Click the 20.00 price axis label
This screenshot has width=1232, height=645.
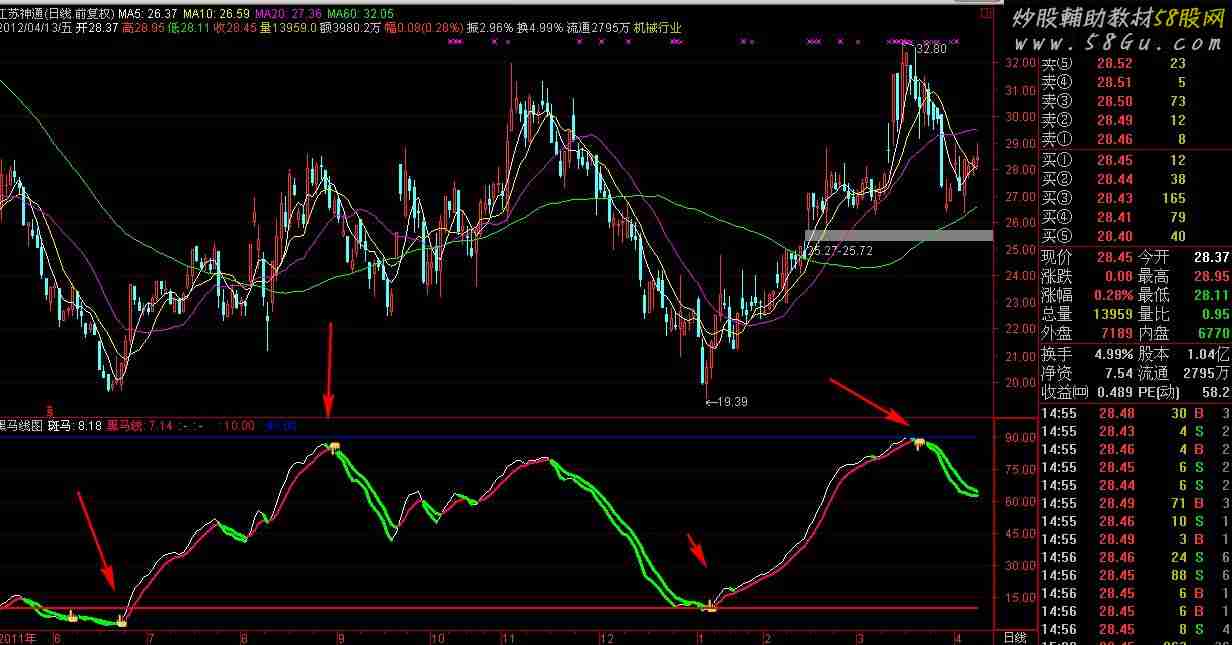click(1019, 383)
